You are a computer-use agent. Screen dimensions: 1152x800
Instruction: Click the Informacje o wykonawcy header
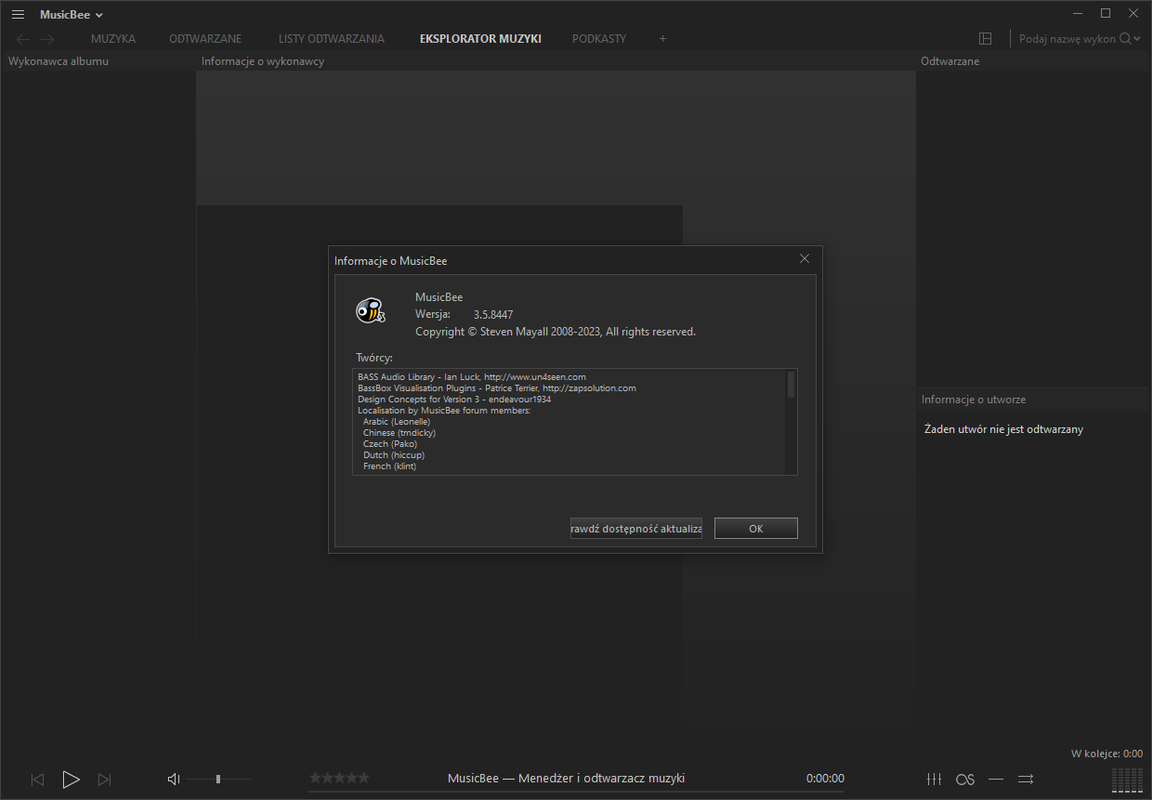click(x=263, y=61)
